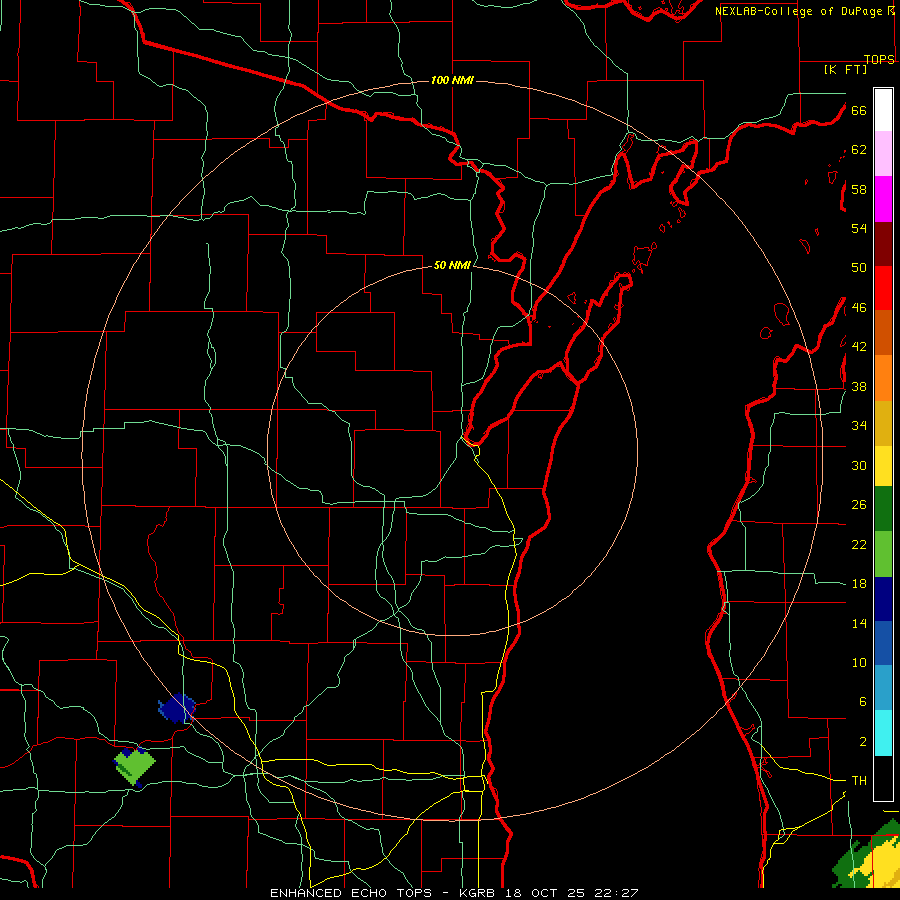Click legend value 22
900x900 pixels.
pos(859,545)
